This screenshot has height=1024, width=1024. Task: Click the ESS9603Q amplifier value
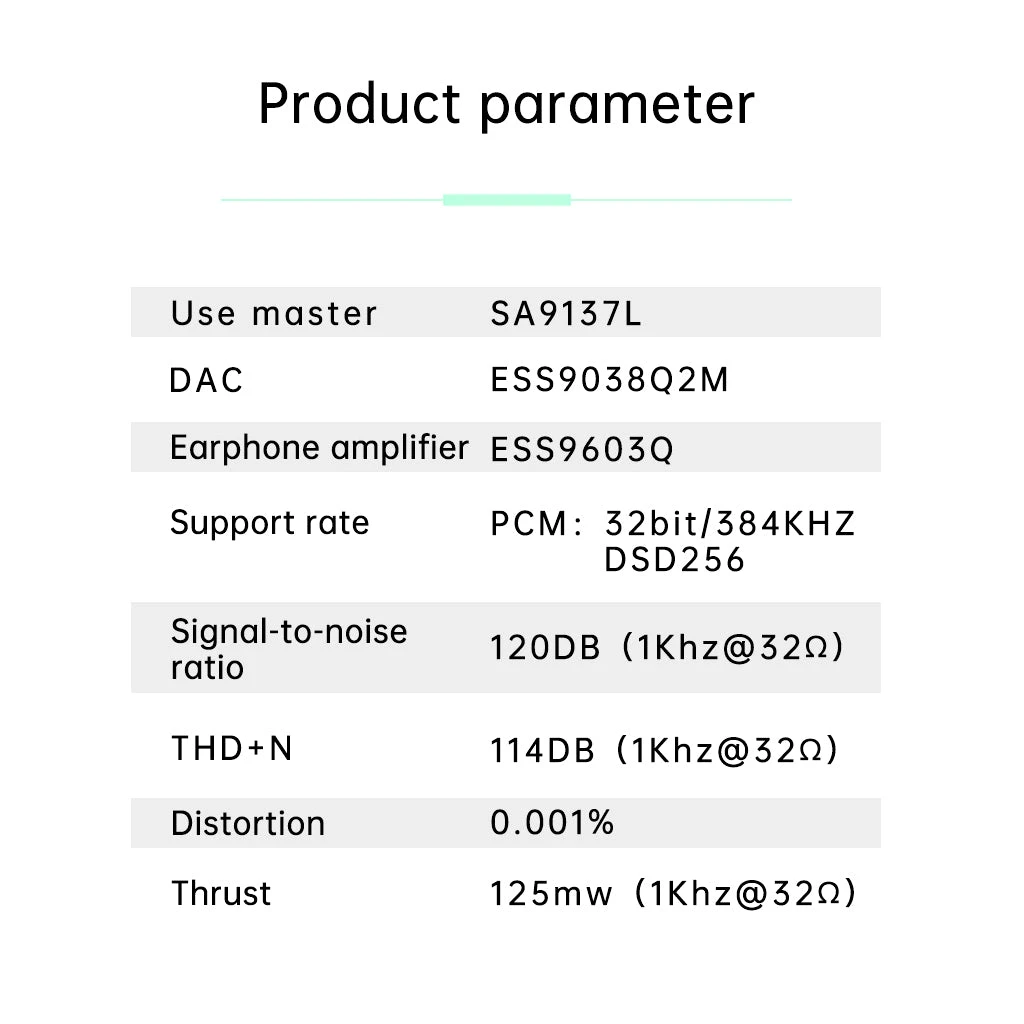582,450
